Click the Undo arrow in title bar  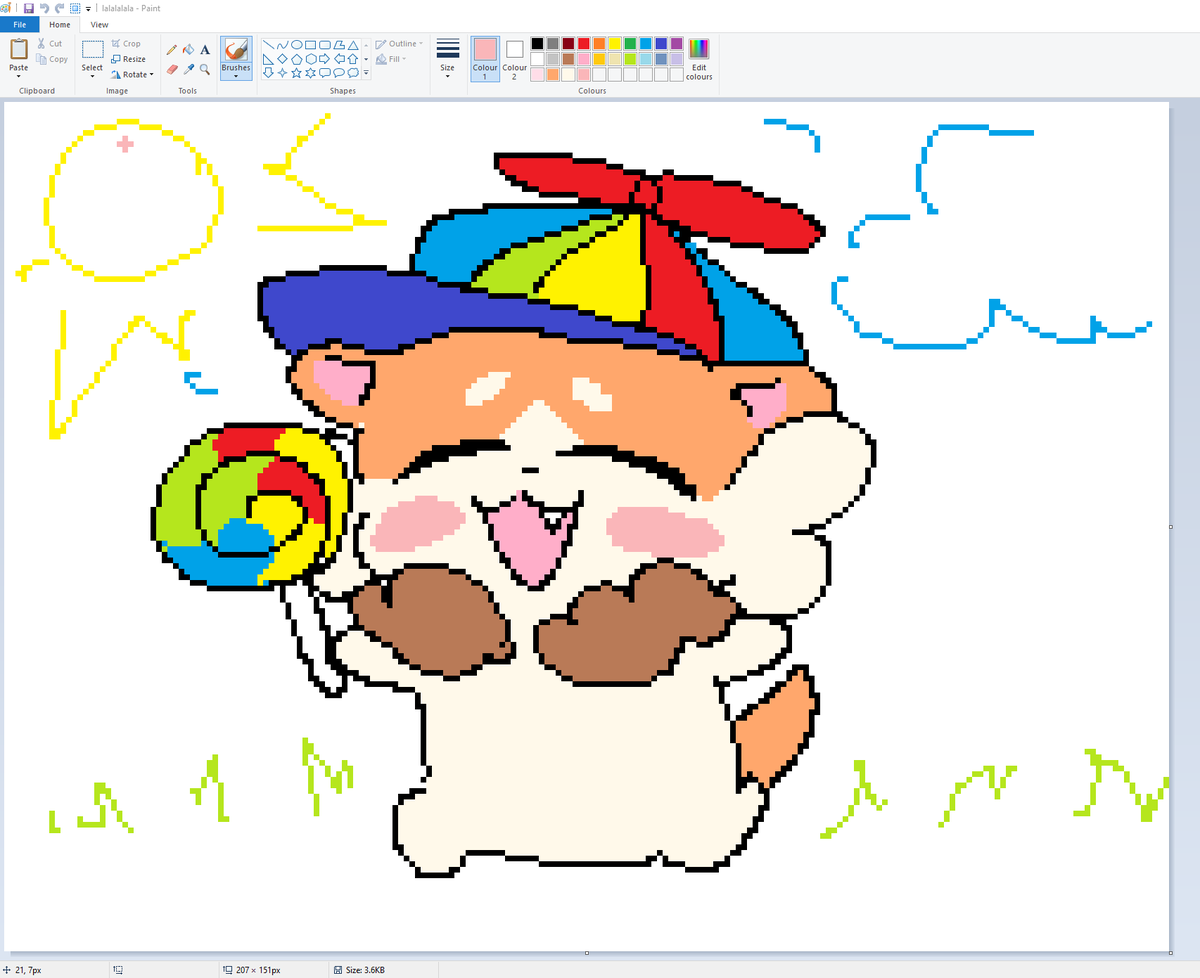[44, 8]
